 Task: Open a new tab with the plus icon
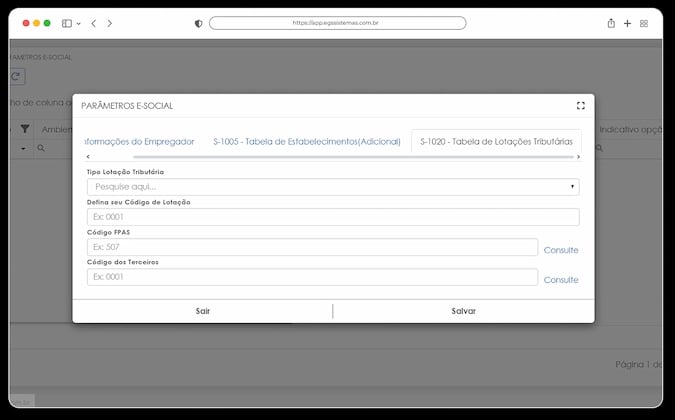(x=627, y=23)
